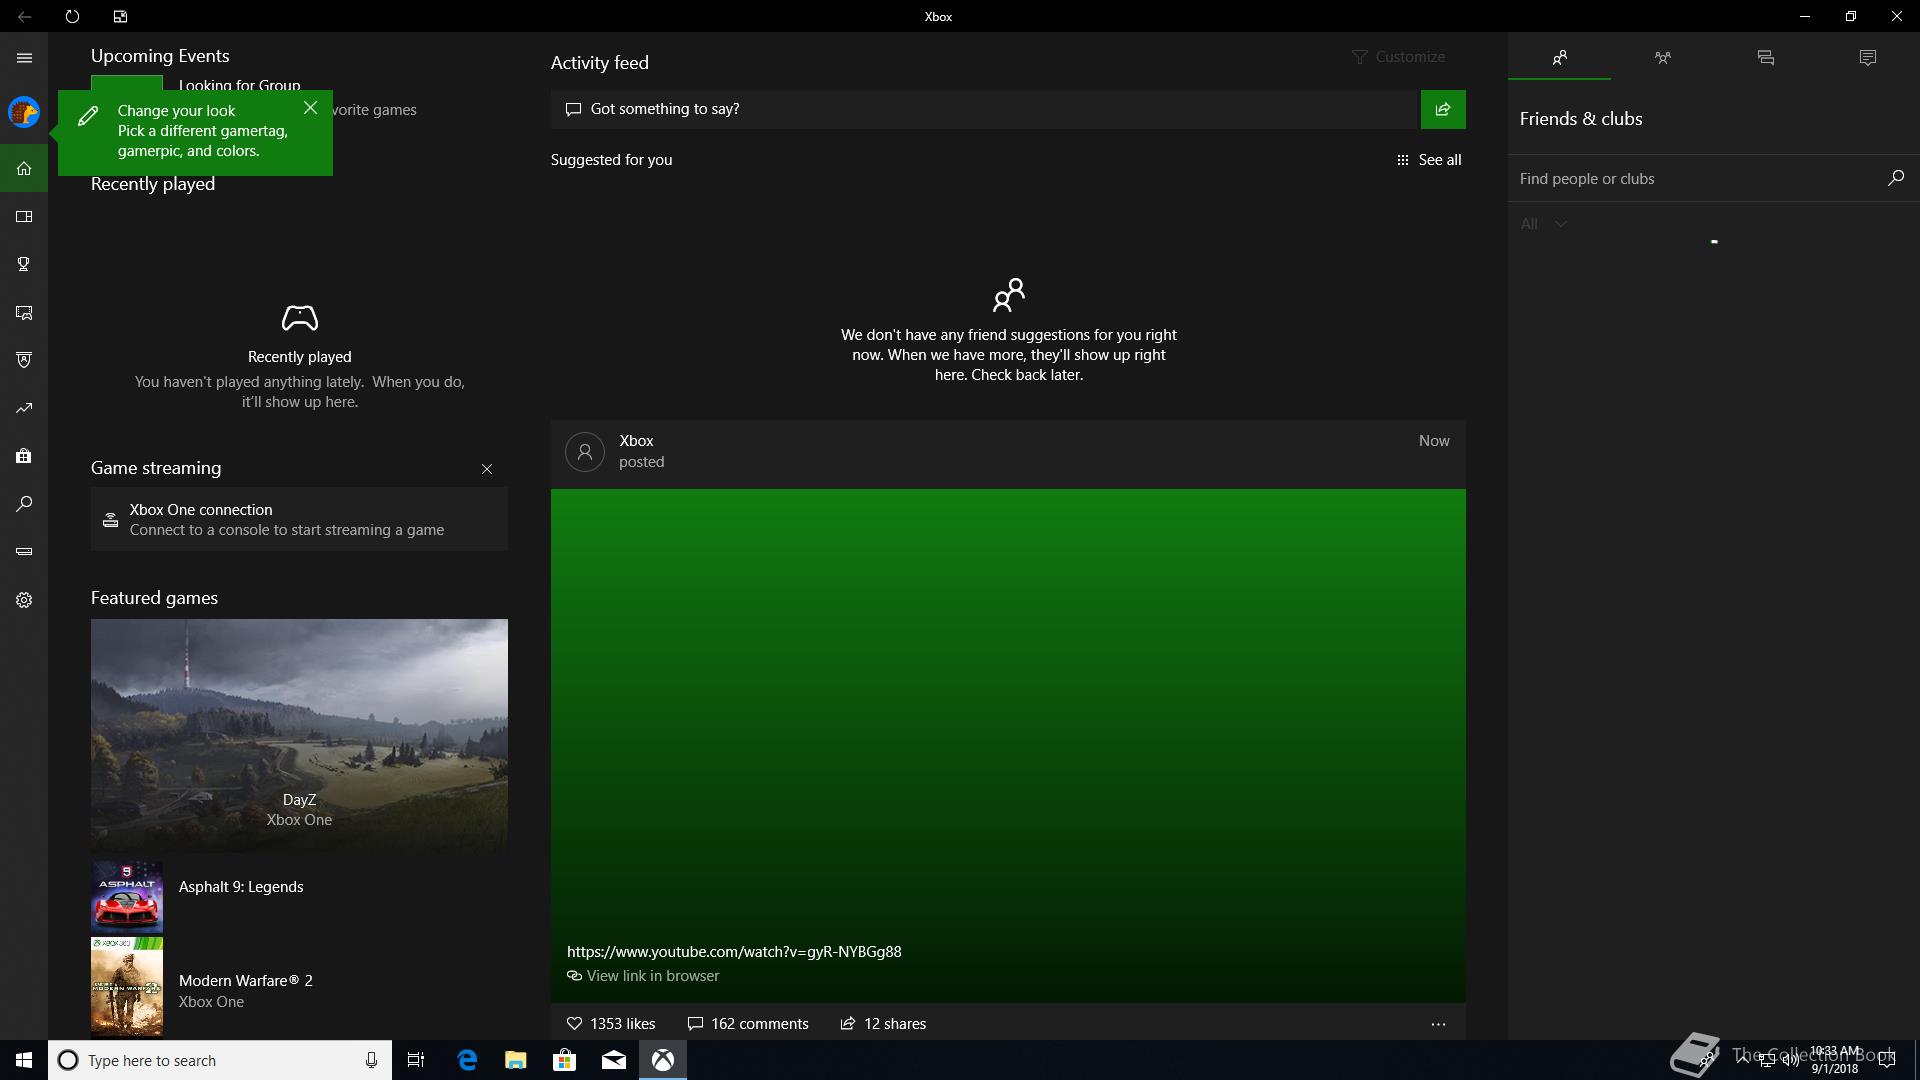Open Asphalt 9: Legends thumbnail
1920x1080 pixels.
click(x=127, y=897)
